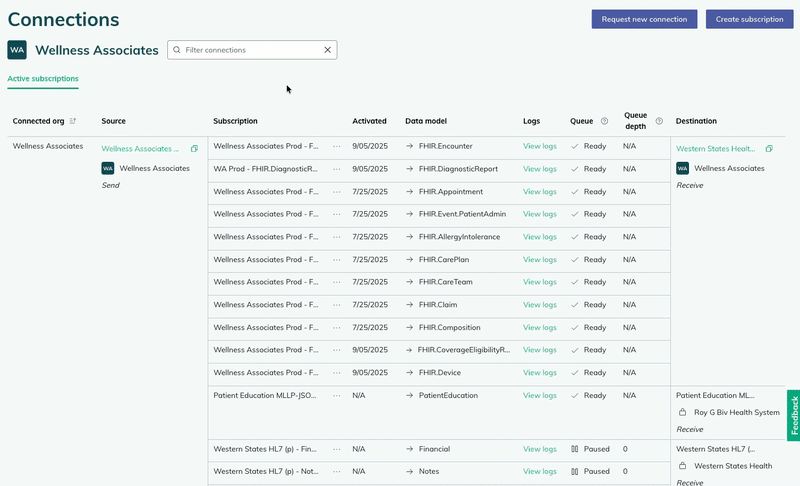The image size is (800, 486).
Task: Open the Queue column help icon
Action: 605,121
